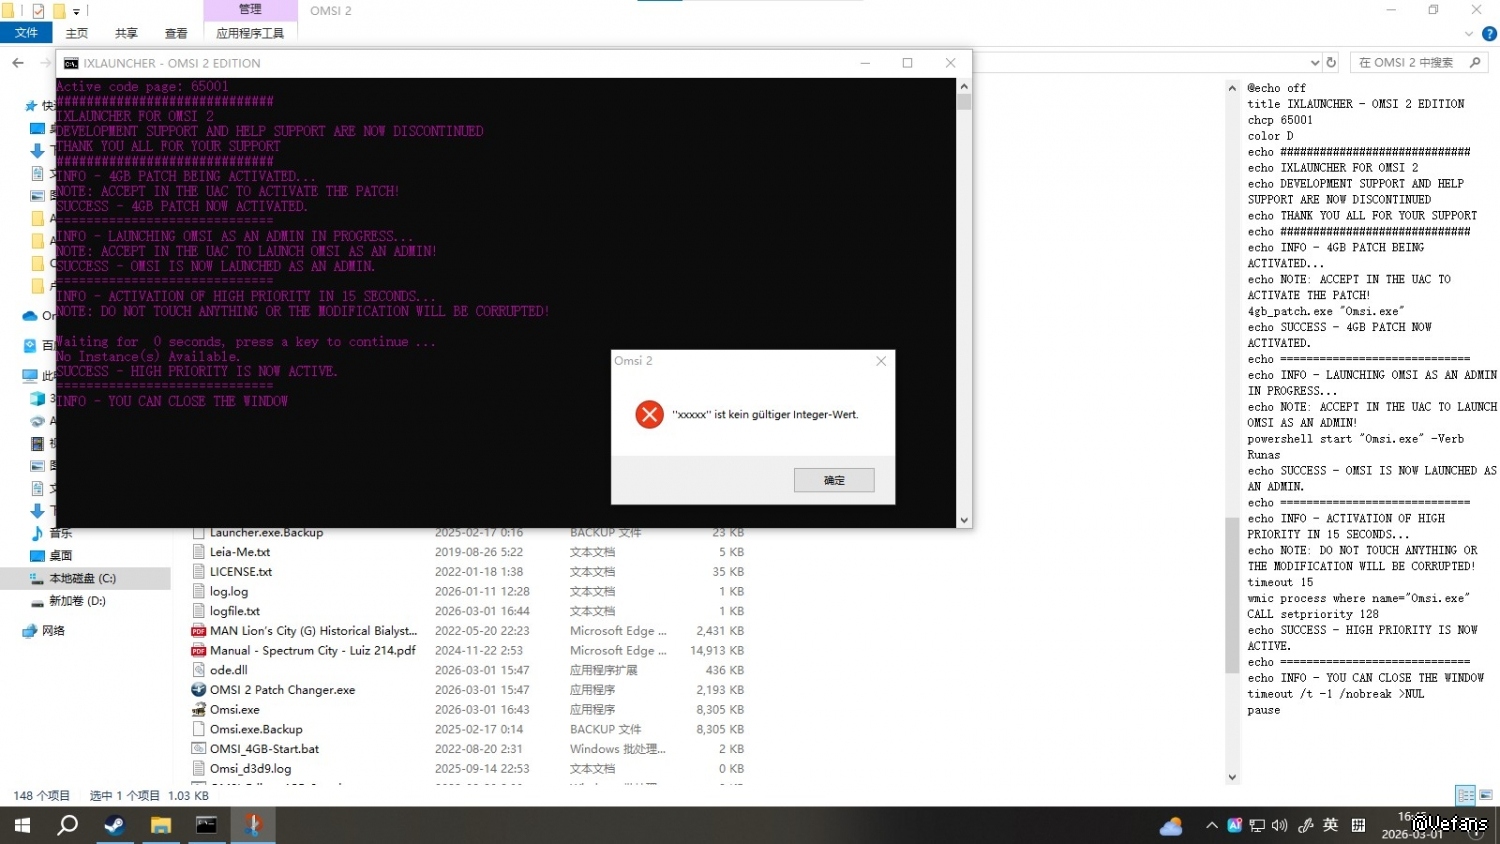The height and width of the screenshot is (844, 1500).
Task: Open Explorer help with the question mark icon
Action: tap(1489, 33)
